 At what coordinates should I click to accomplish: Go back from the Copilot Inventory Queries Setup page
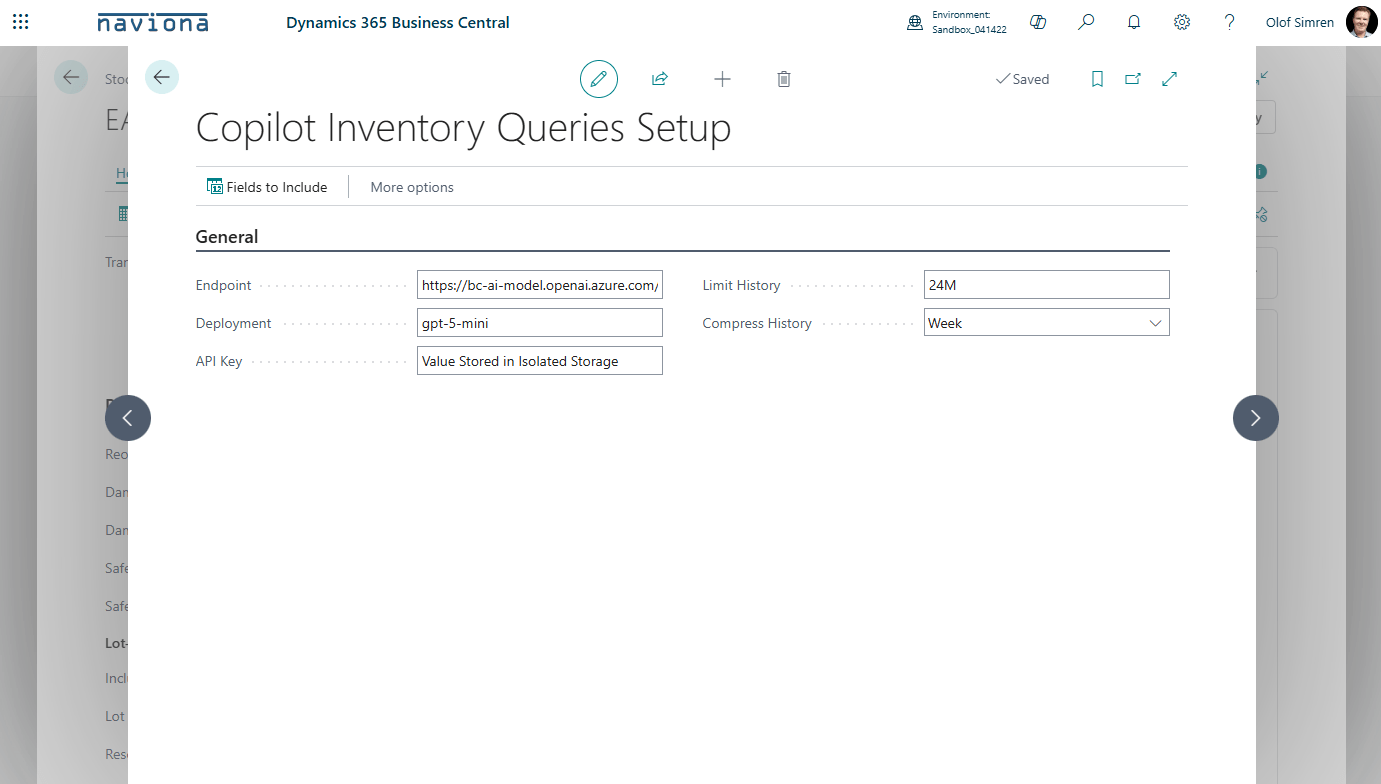(x=162, y=77)
